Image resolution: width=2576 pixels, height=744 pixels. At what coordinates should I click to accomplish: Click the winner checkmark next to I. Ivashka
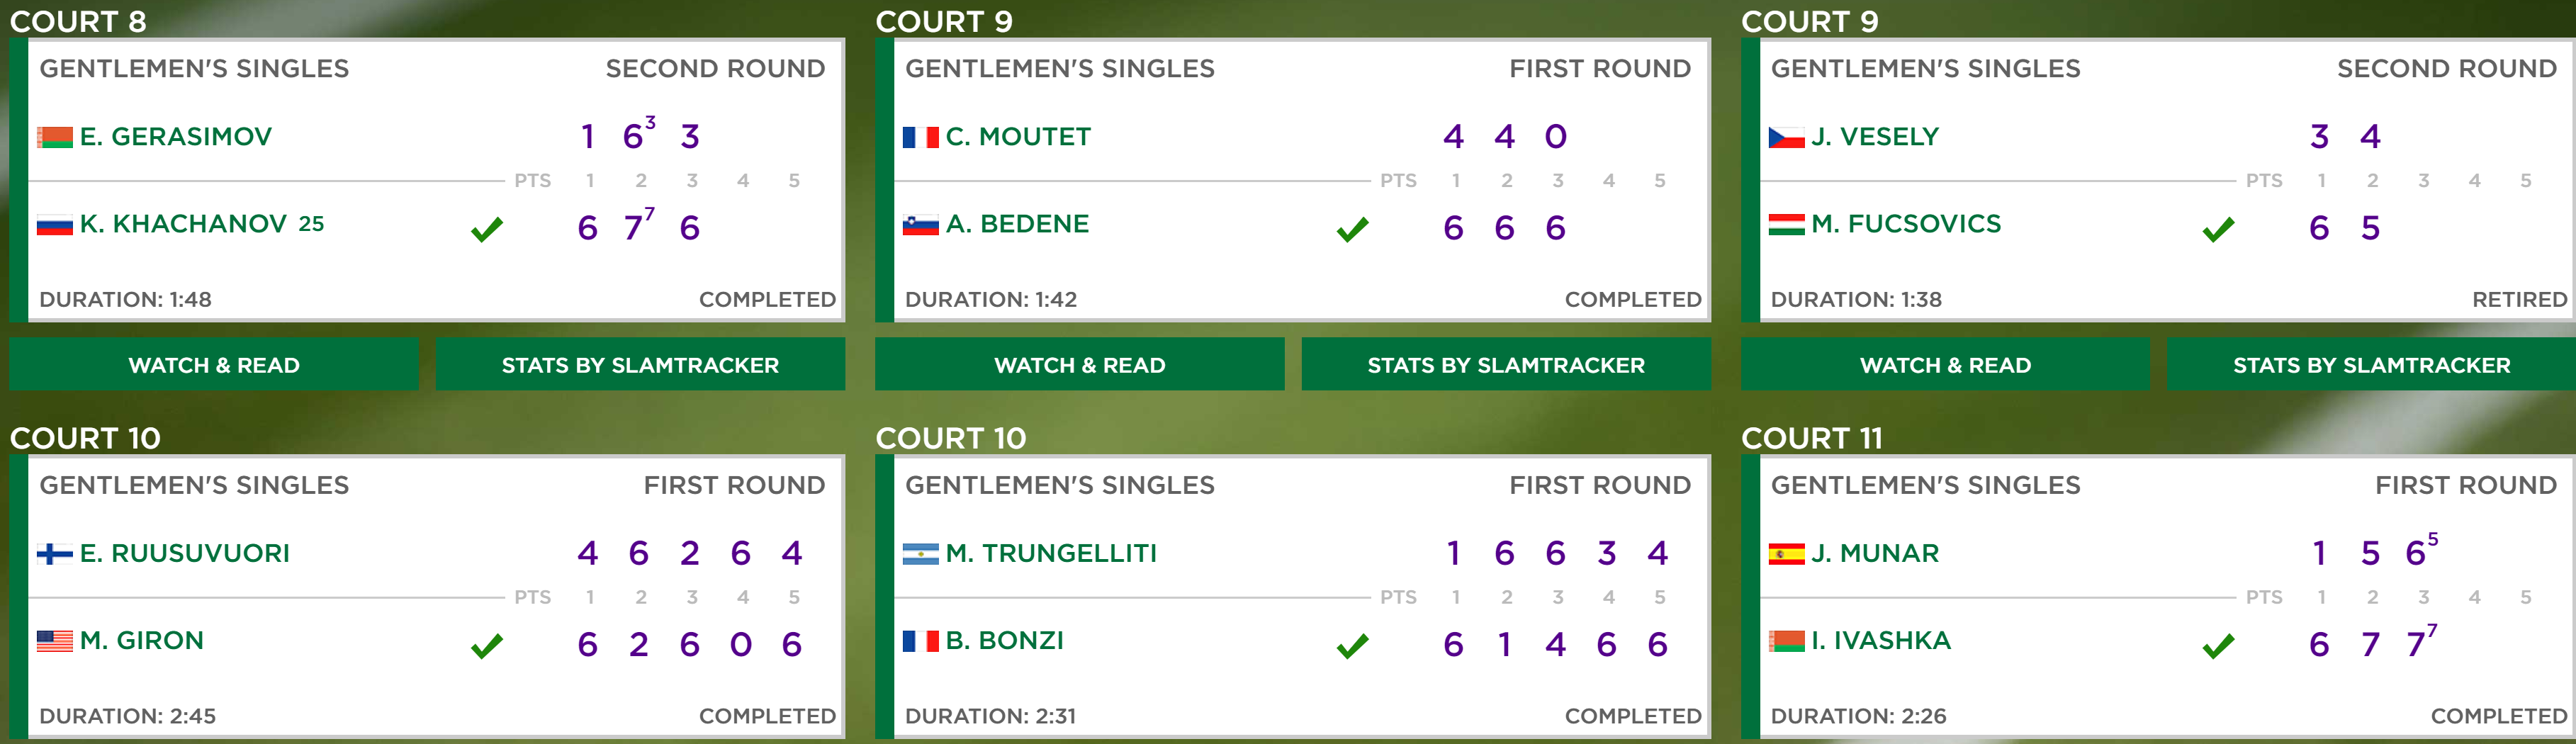pyautogui.click(x=2218, y=646)
